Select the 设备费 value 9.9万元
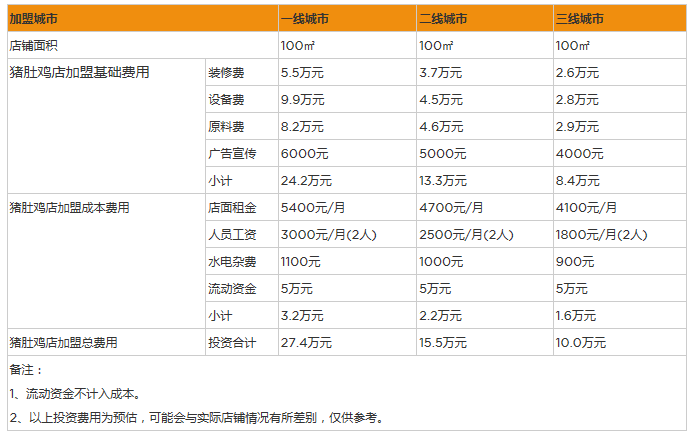 (306, 100)
